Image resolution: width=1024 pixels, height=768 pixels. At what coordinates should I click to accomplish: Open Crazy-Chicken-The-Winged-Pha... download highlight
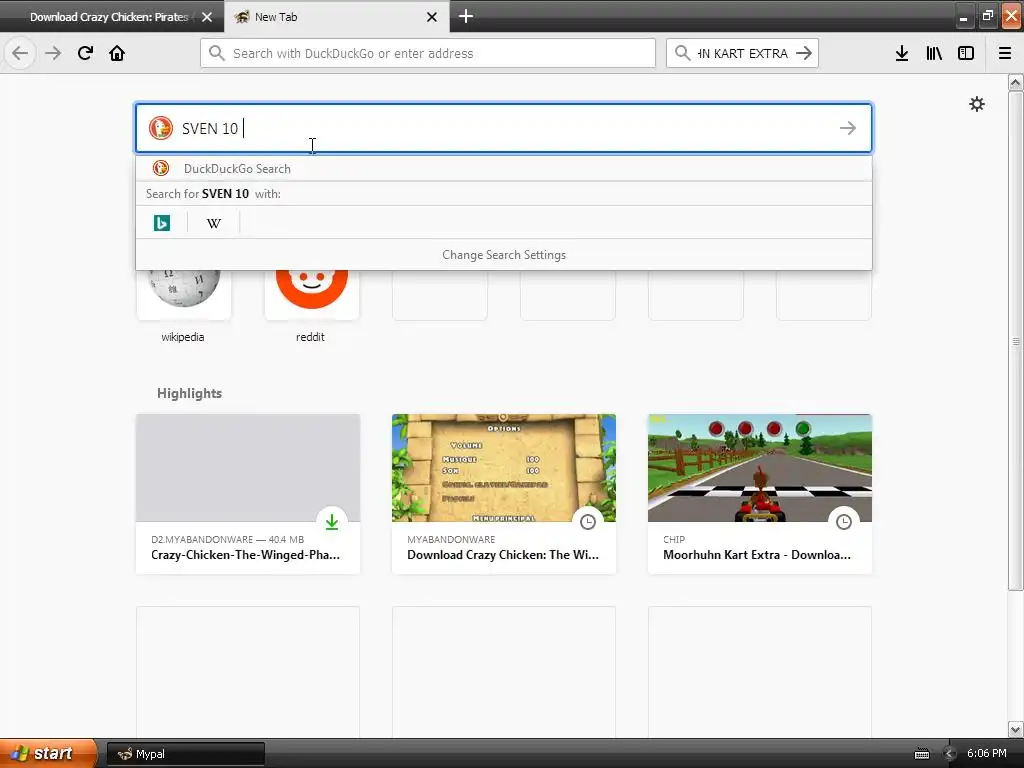pos(248,494)
